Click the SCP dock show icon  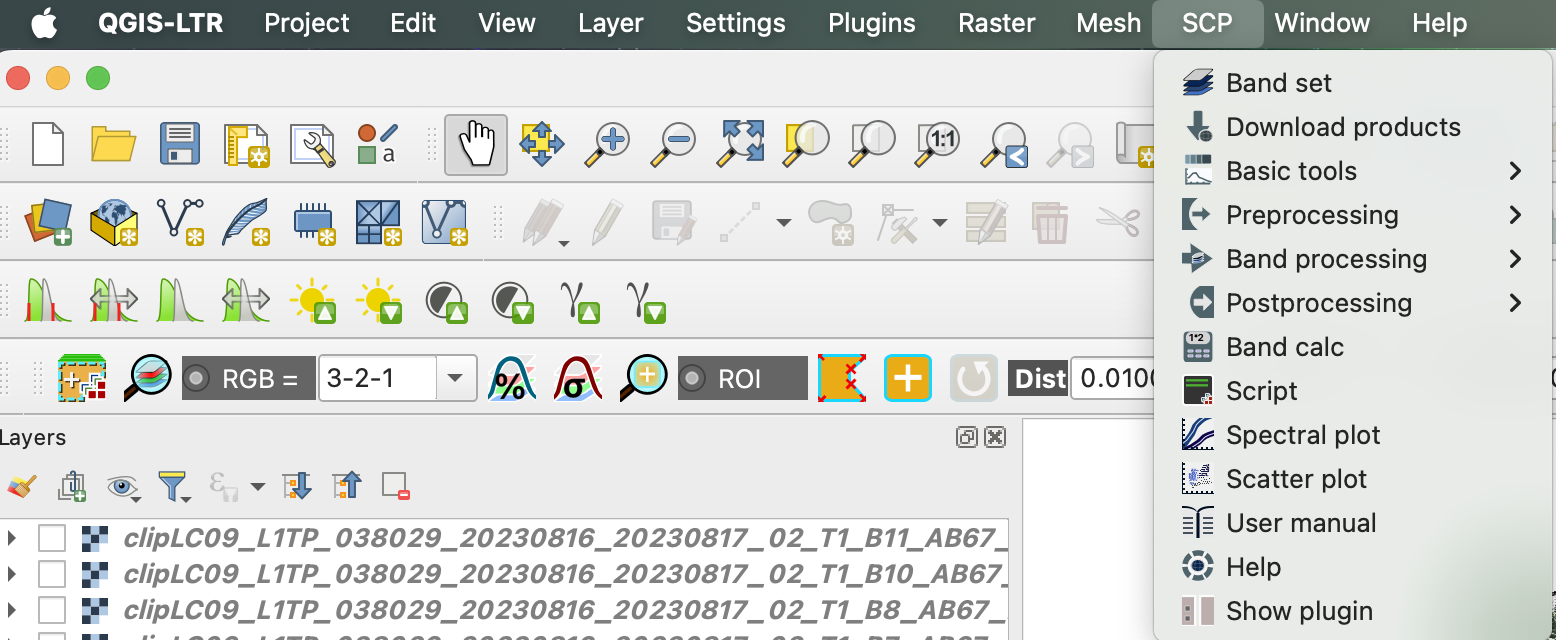pyautogui.click(x=82, y=379)
